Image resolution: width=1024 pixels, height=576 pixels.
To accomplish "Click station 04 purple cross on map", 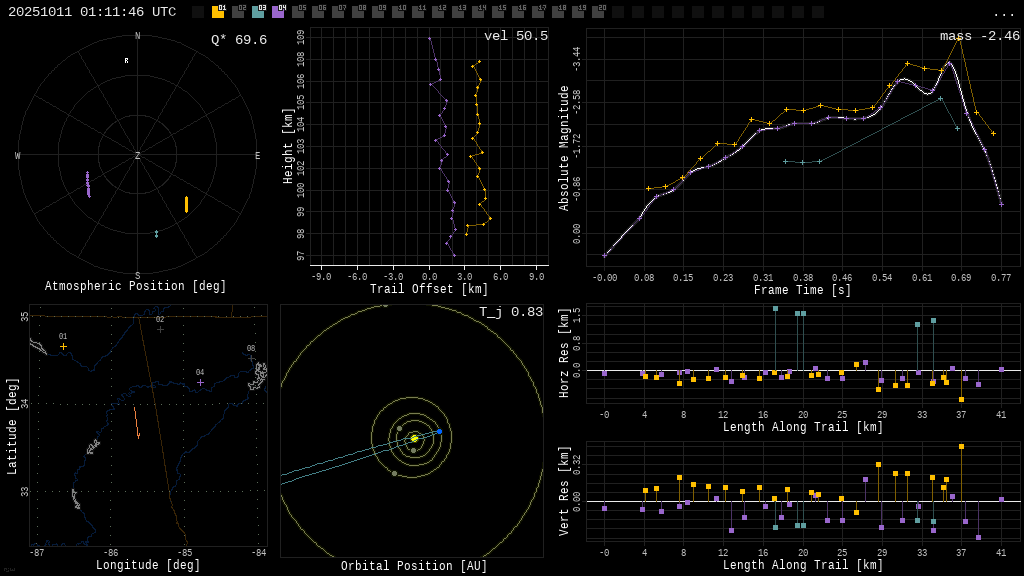I will point(200,382).
